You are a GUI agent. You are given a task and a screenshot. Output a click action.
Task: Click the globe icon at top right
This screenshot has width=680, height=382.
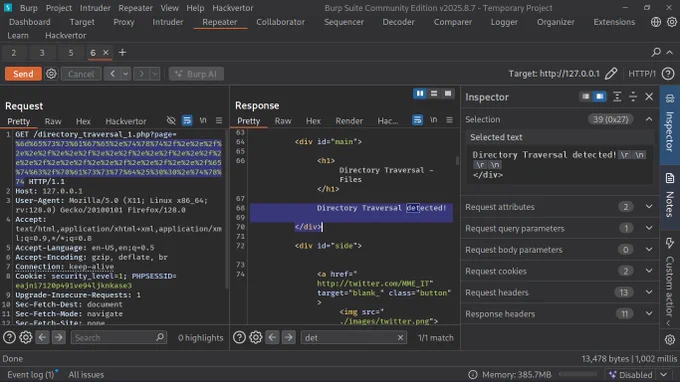[656, 22]
